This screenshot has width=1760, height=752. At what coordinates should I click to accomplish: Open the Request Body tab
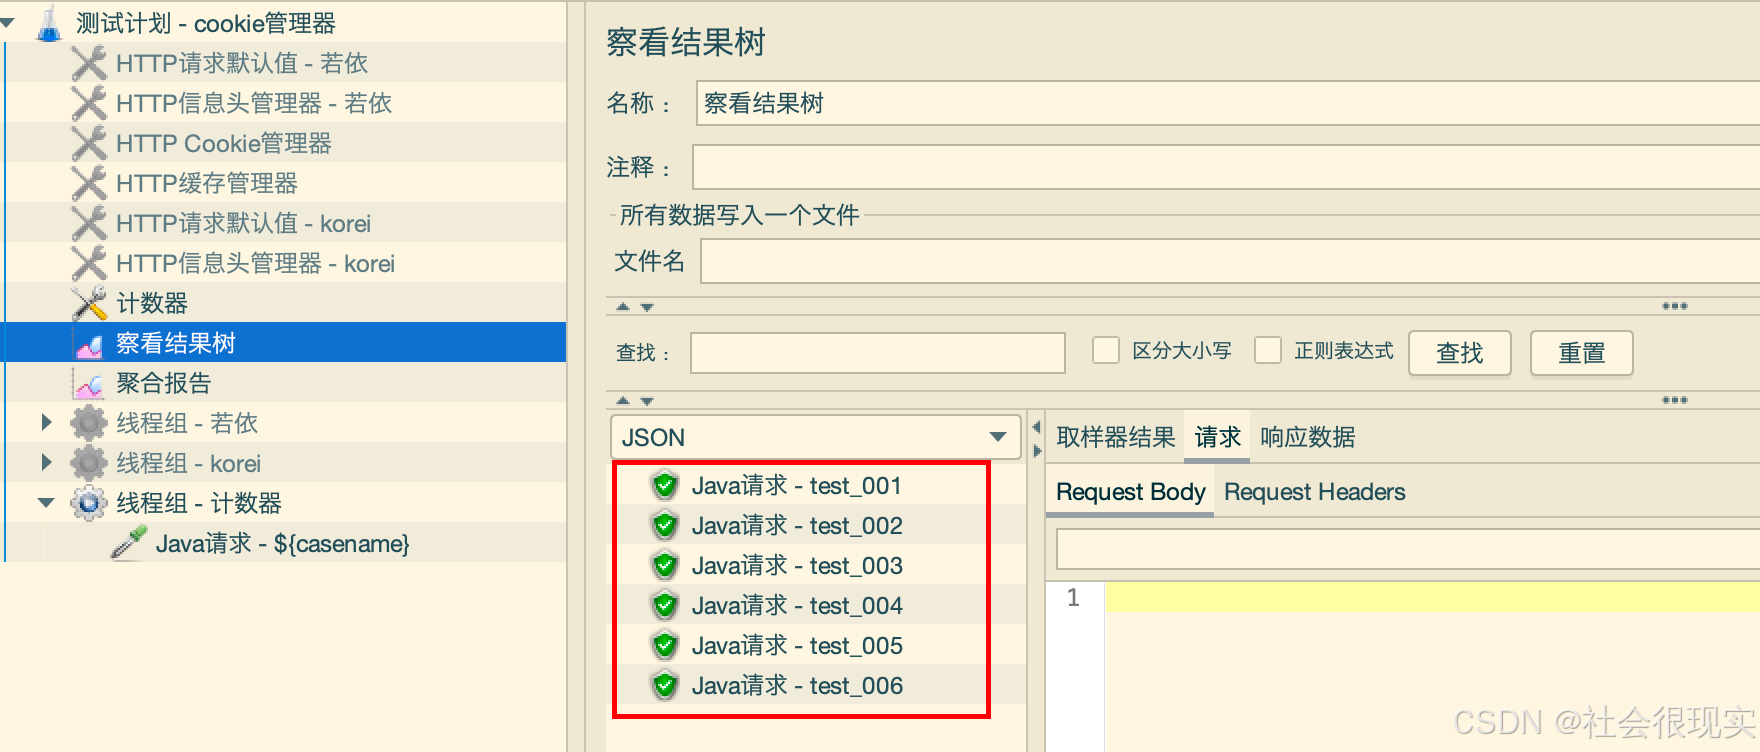click(1130, 492)
